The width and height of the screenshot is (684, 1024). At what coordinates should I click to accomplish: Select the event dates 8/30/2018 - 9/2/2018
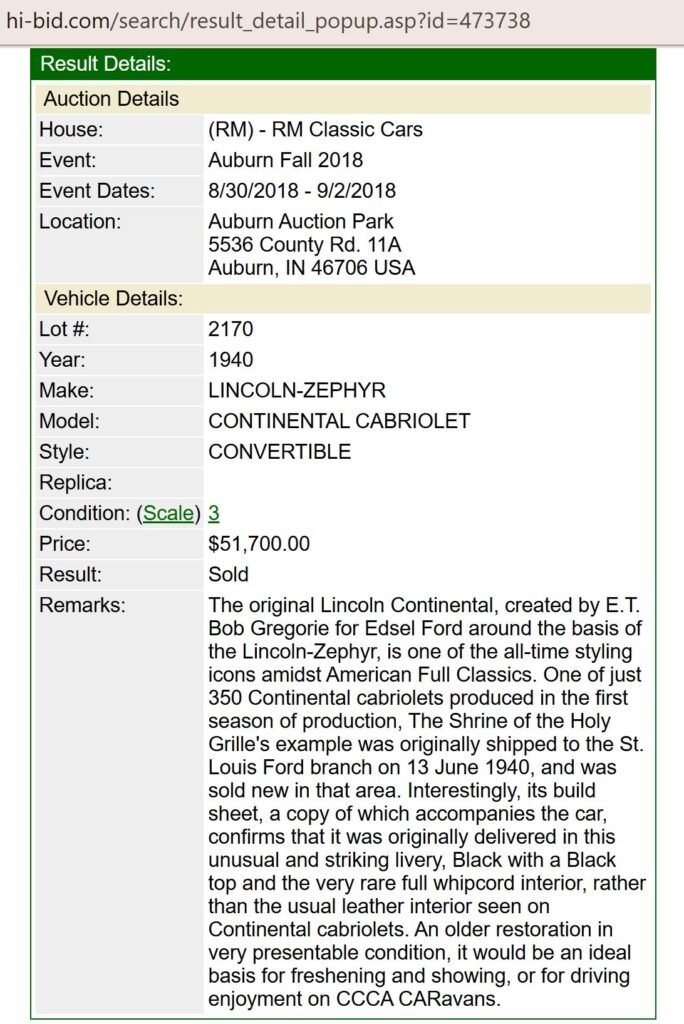pos(301,191)
